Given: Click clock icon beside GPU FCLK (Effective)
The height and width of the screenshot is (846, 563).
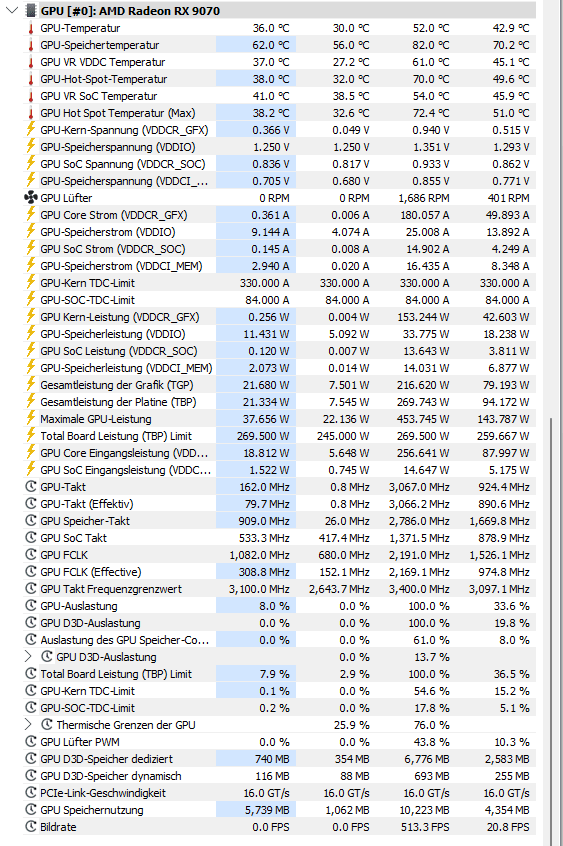Looking at the screenshot, I should coord(31,572).
